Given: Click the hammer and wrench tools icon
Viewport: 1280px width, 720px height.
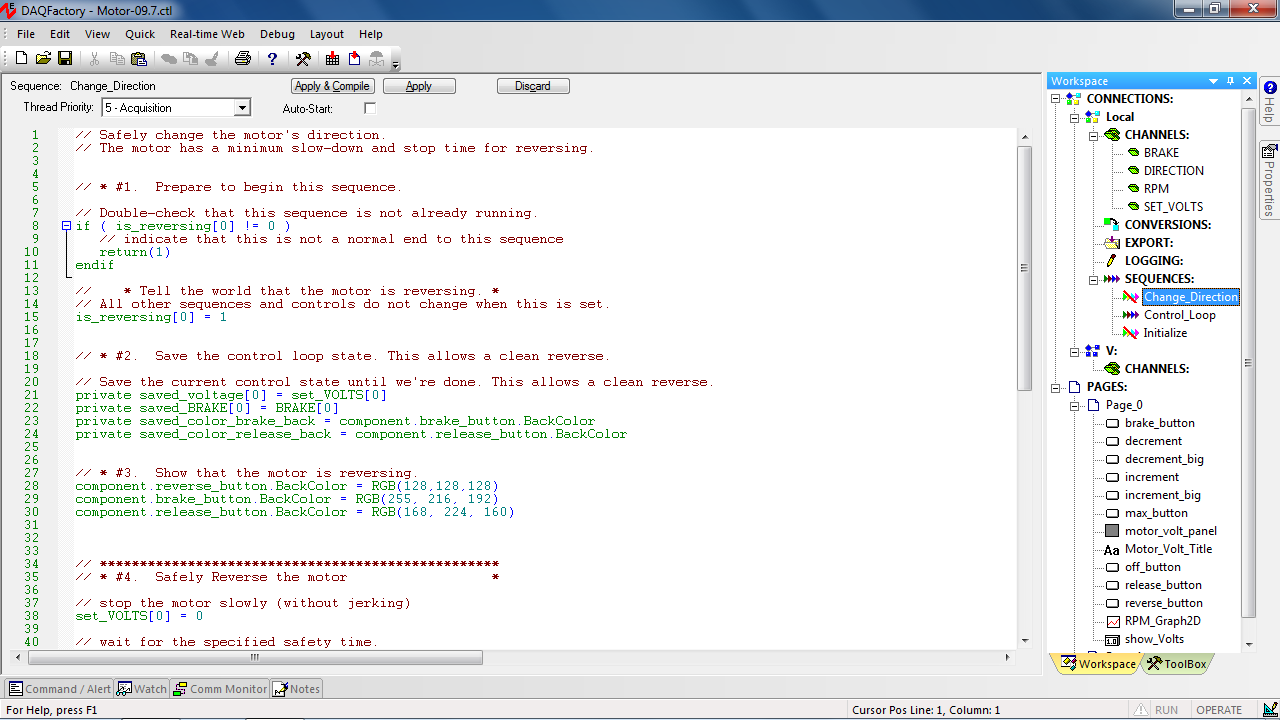Looking at the screenshot, I should [x=303, y=59].
